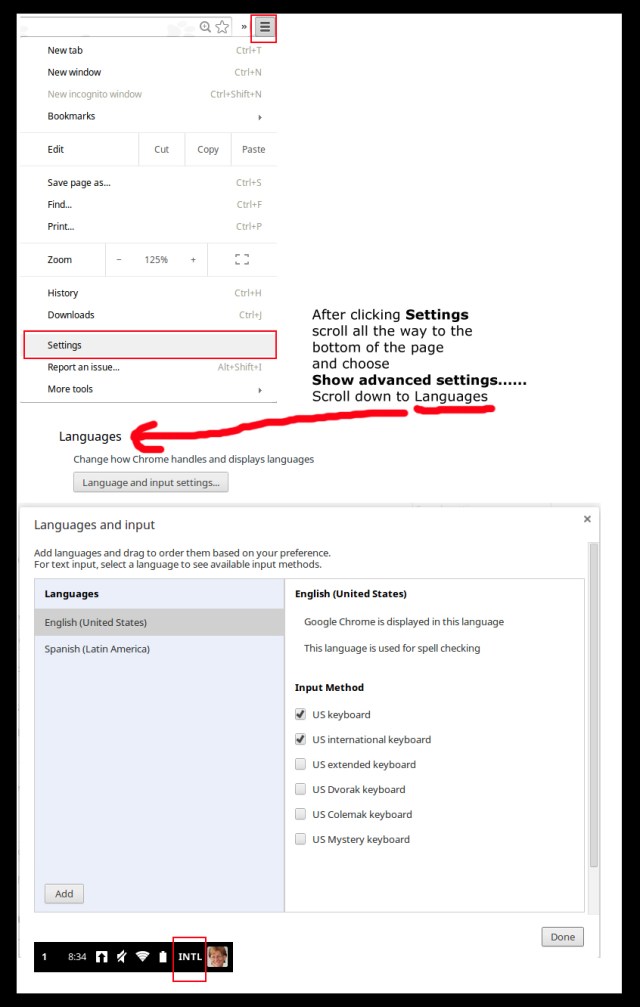Open the Chrome hamburger menu
640x1007 pixels.
pos(264,28)
